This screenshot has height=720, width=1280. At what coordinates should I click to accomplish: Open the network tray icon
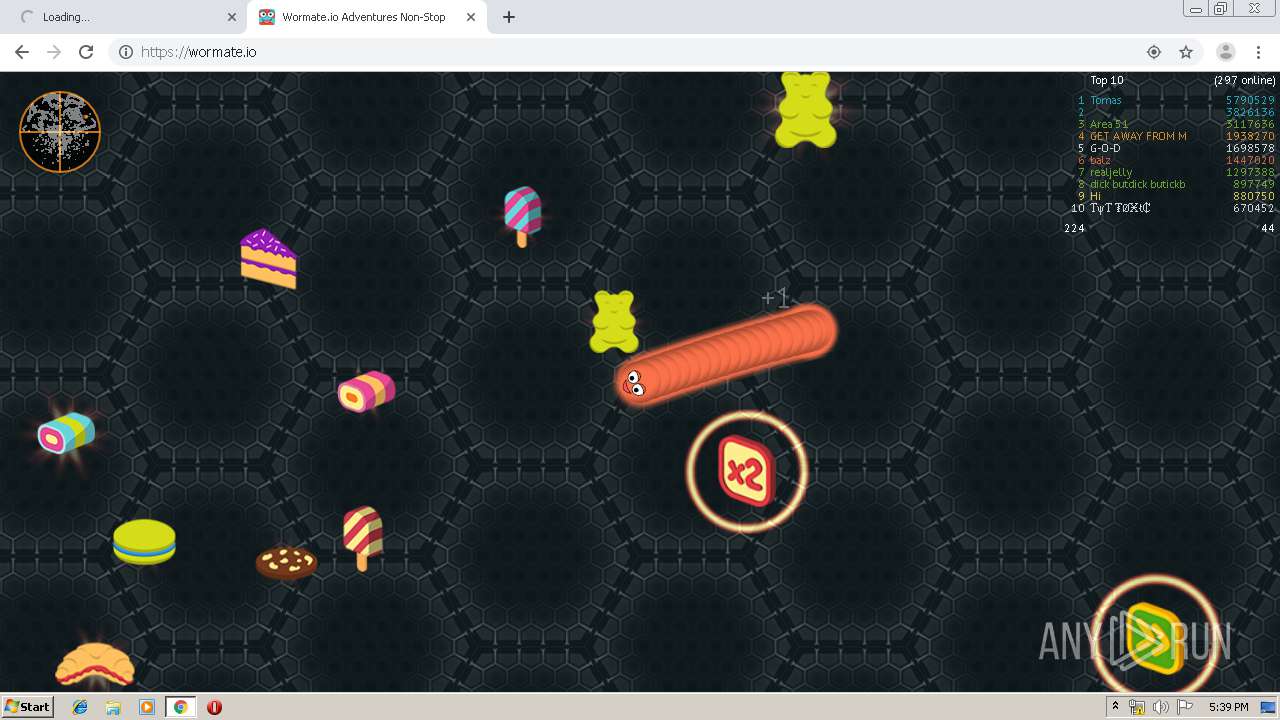1137,707
